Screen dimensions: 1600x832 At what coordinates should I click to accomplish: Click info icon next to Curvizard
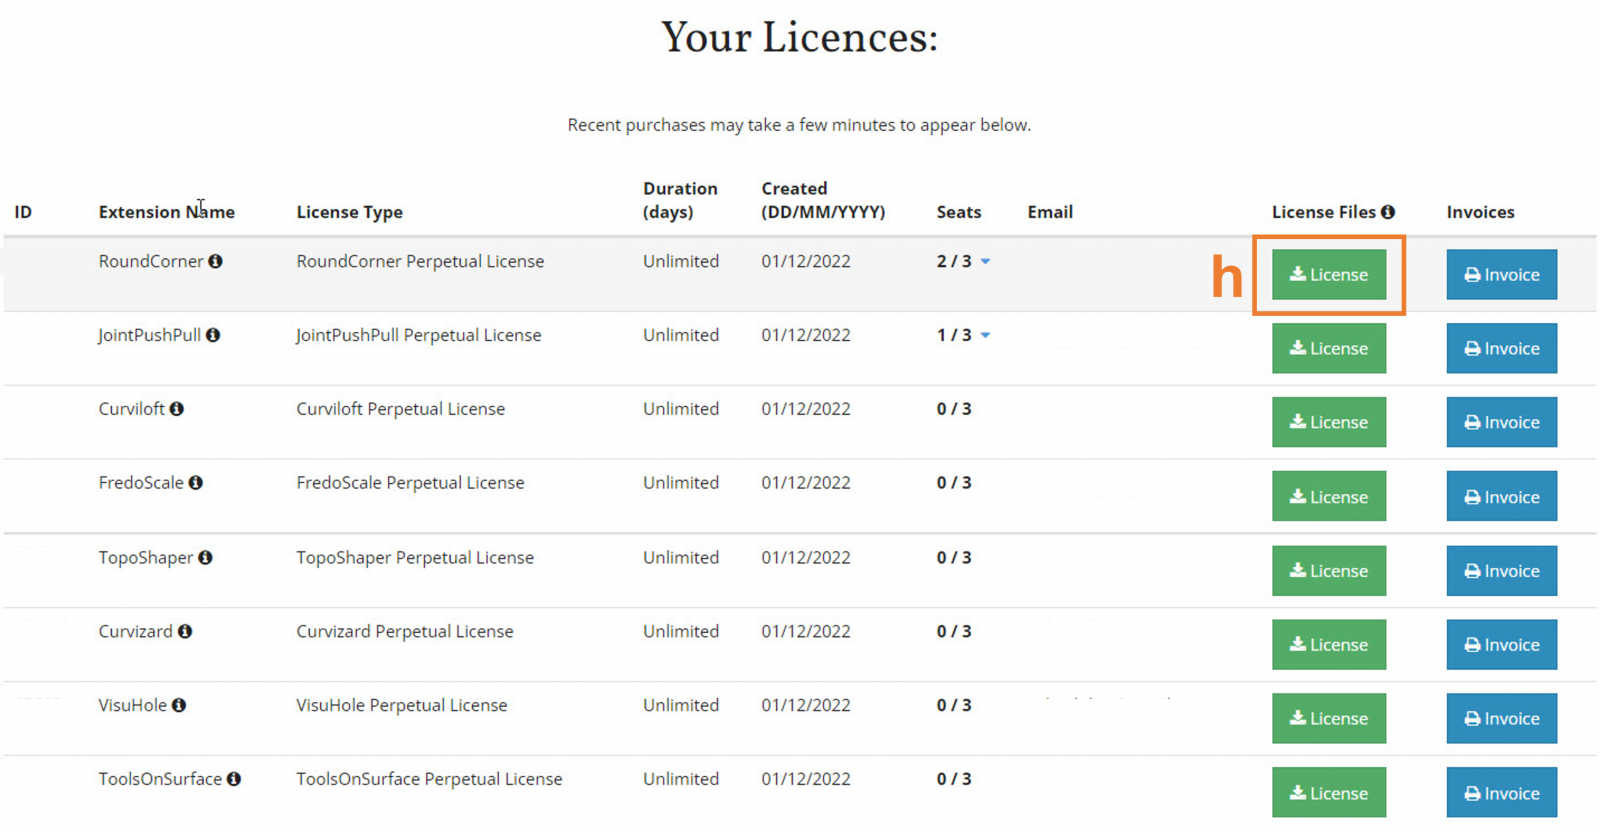(185, 632)
